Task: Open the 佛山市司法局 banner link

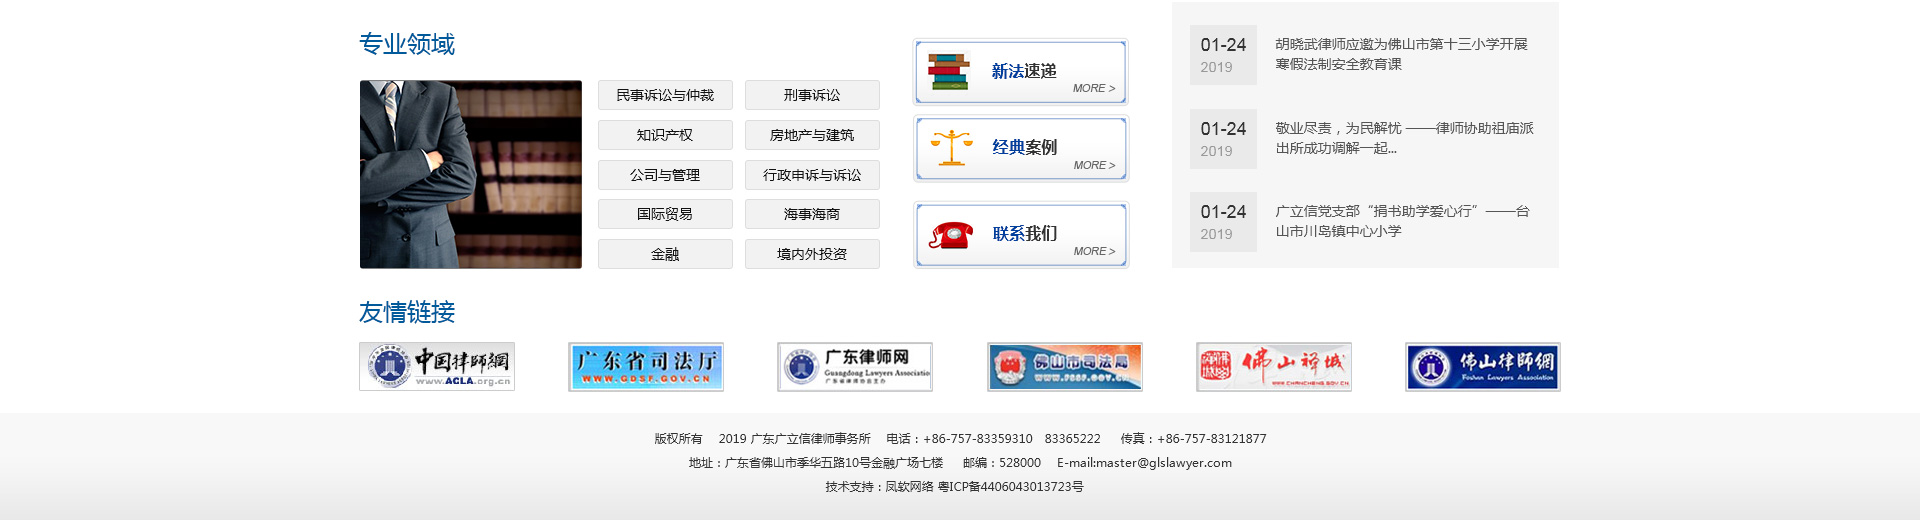Action: tap(1064, 367)
